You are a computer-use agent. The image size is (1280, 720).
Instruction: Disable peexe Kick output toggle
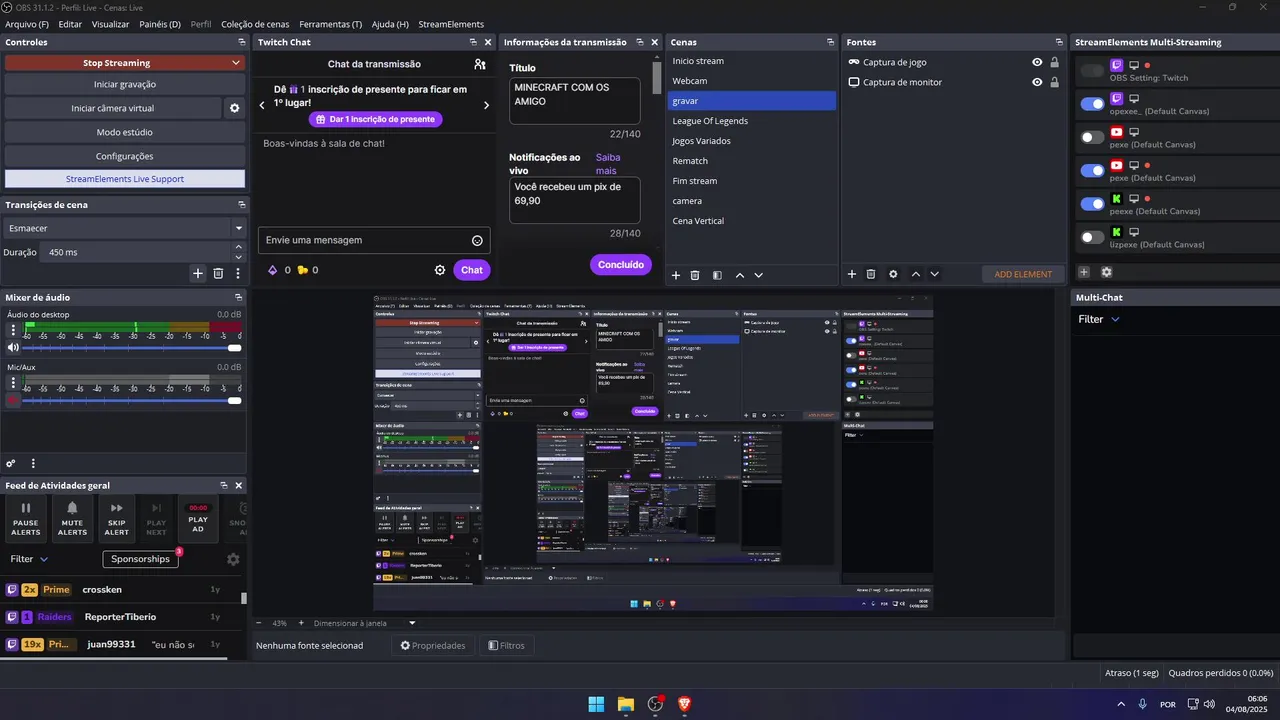tap(1093, 204)
